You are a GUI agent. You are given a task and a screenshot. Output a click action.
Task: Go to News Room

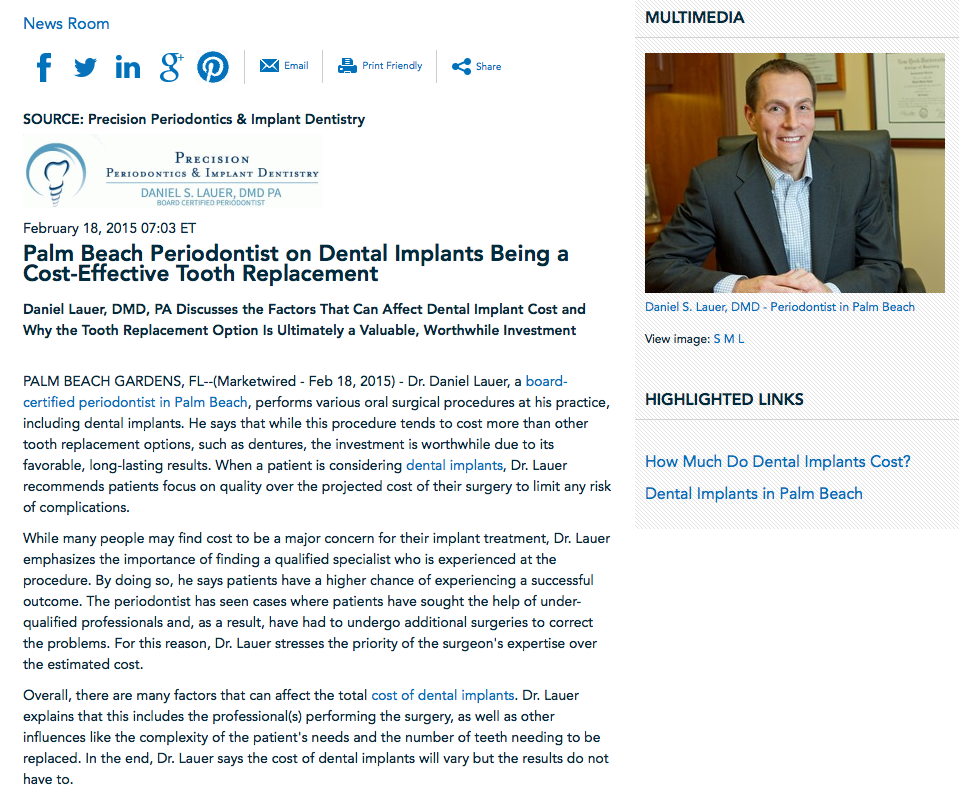coord(66,23)
